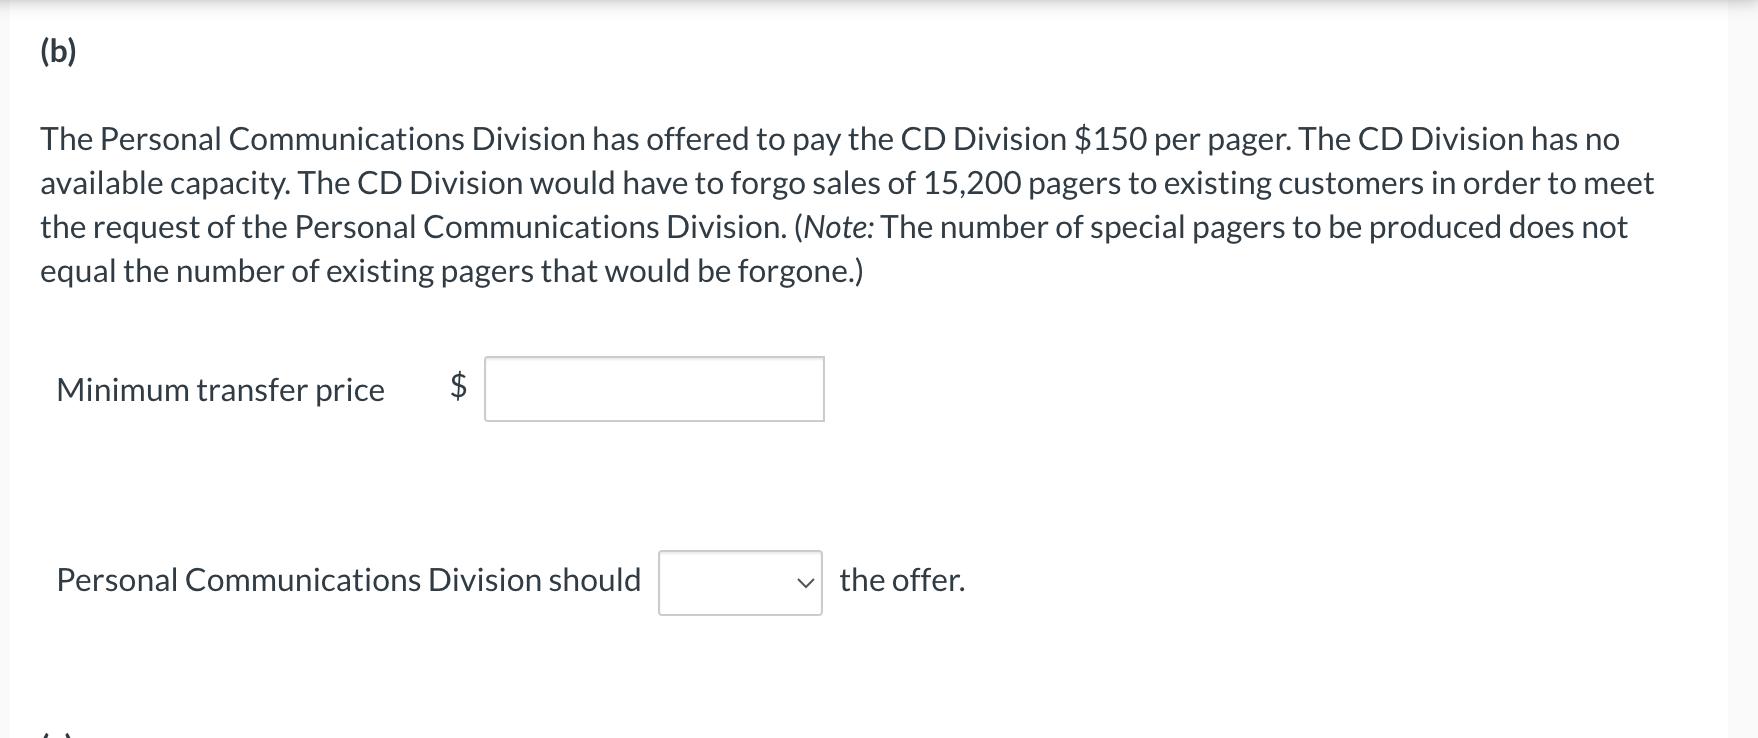Click the blank area below the dropdown
This screenshot has width=1758, height=738.
[x=738, y=670]
